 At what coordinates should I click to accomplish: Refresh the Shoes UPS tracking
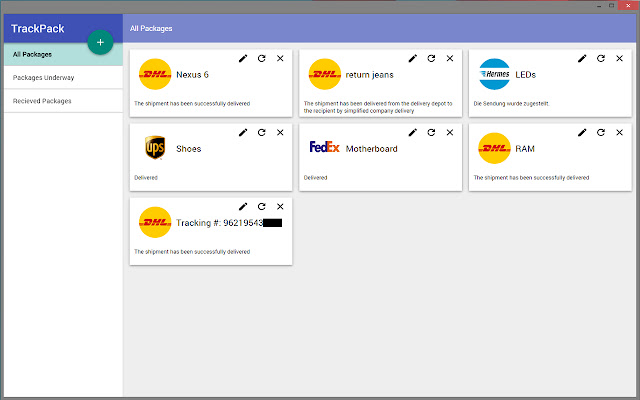pyautogui.click(x=262, y=132)
